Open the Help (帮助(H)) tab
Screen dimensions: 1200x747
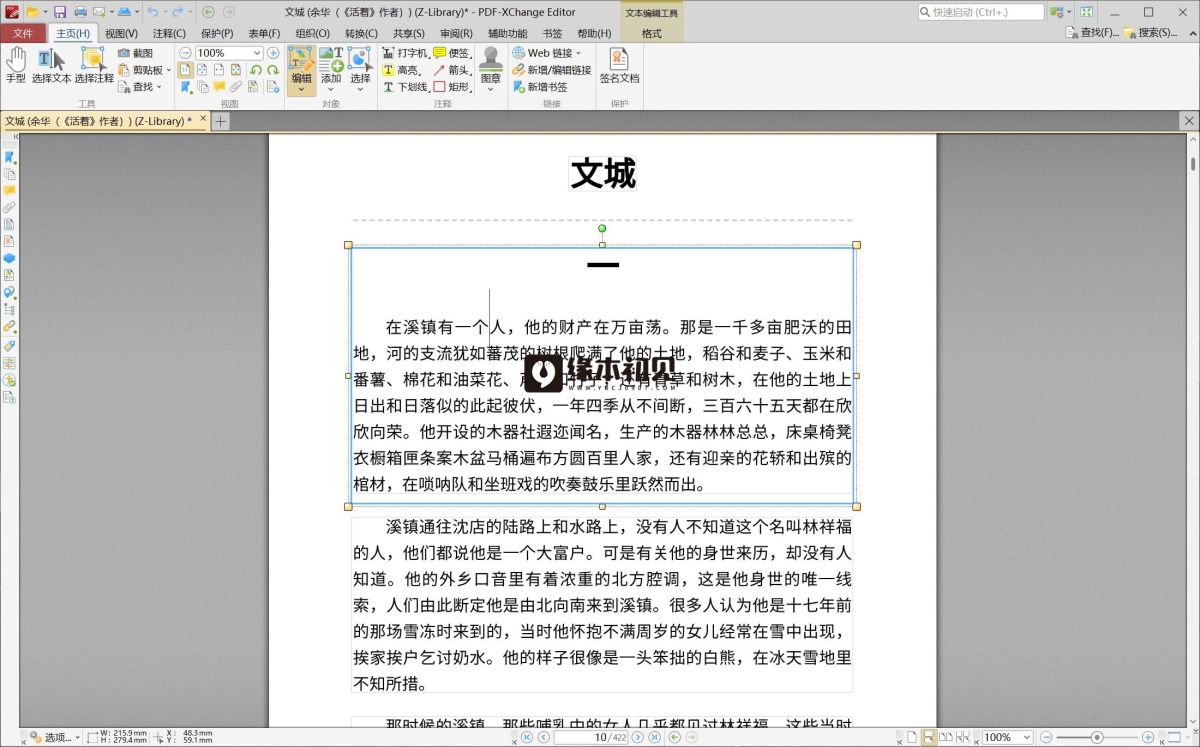(x=594, y=33)
